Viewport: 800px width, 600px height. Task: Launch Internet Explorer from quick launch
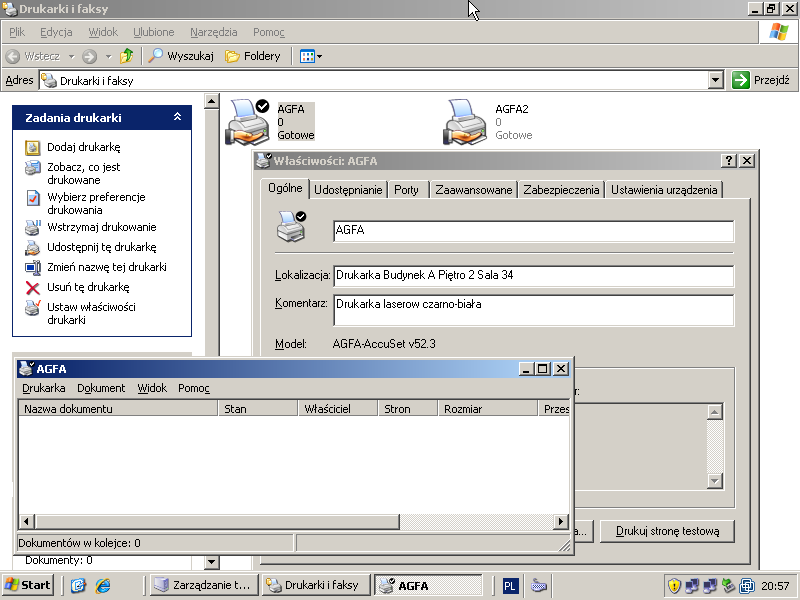coord(103,585)
